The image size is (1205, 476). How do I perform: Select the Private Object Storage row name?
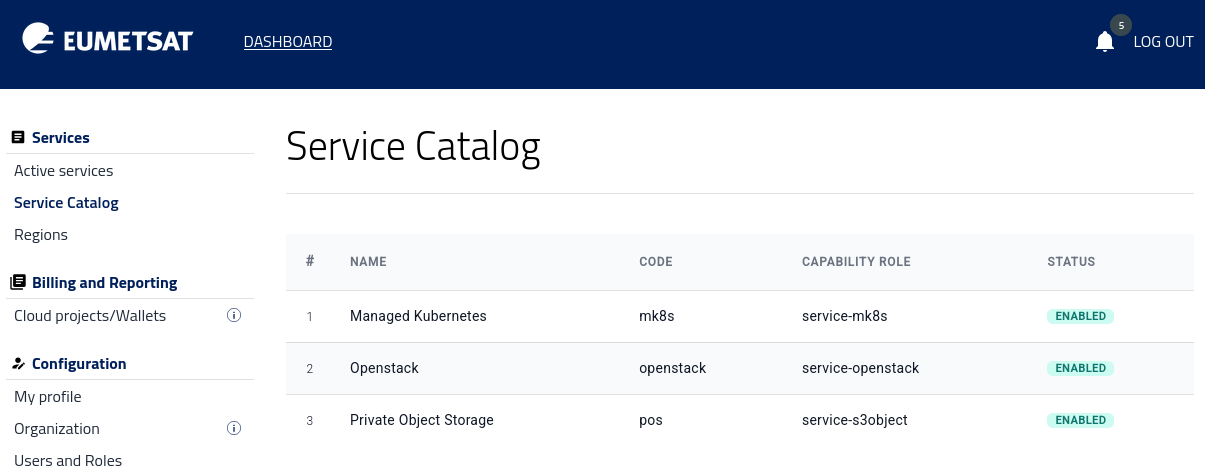[x=422, y=420]
